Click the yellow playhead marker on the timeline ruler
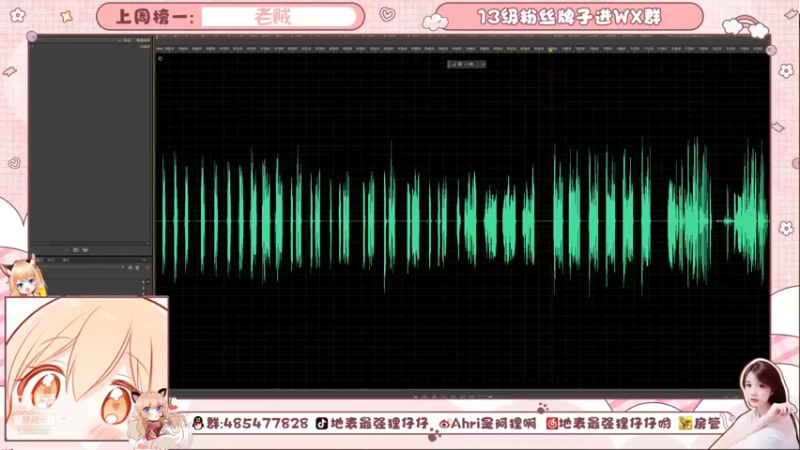 [x=551, y=49]
